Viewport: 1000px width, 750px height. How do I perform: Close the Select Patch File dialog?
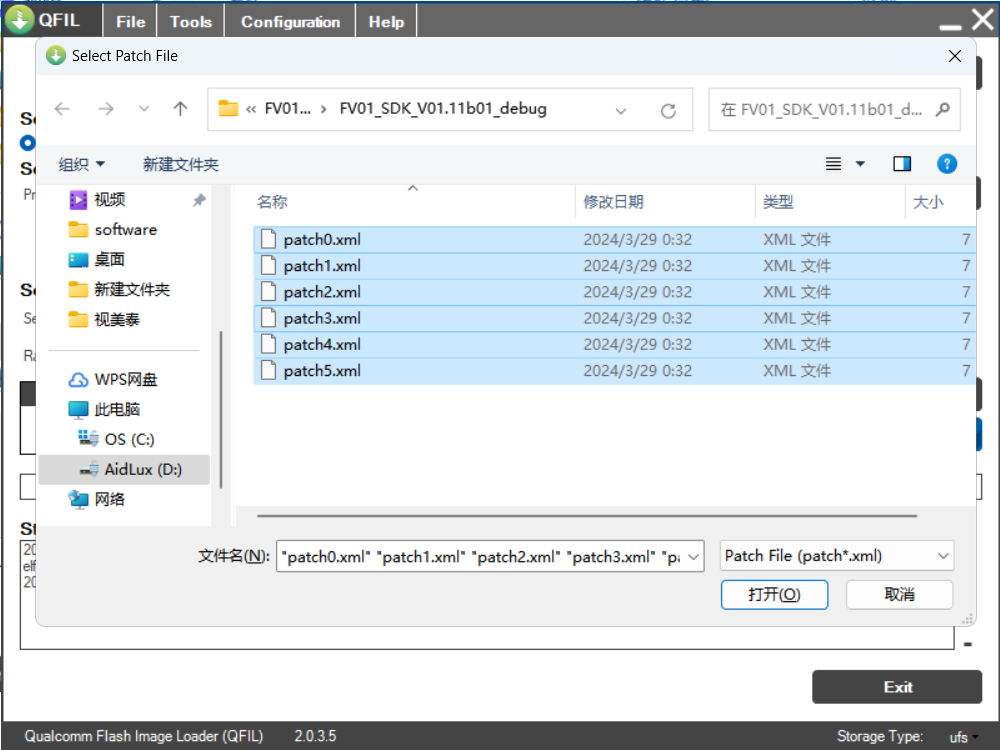955,56
